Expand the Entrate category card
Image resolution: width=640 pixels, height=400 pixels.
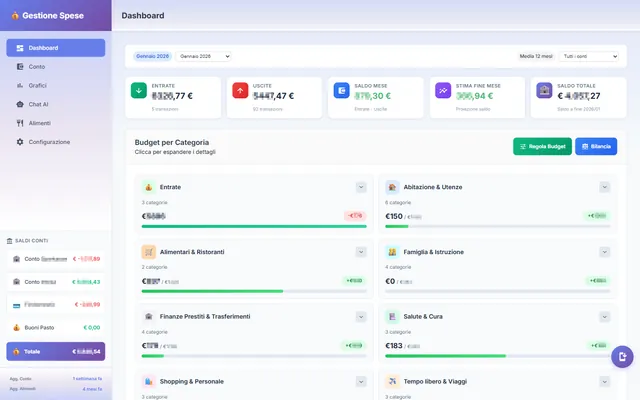(x=361, y=187)
